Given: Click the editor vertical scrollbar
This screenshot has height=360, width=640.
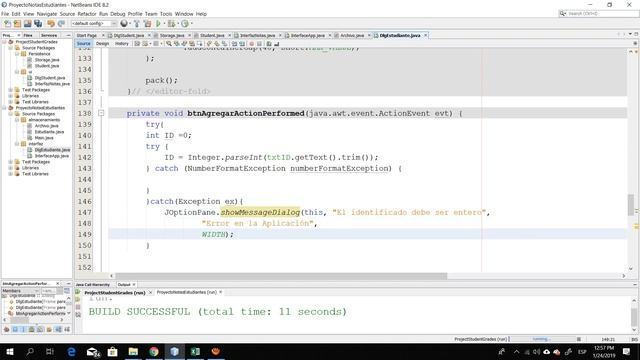Looking at the screenshot, I should [x=631, y=205].
